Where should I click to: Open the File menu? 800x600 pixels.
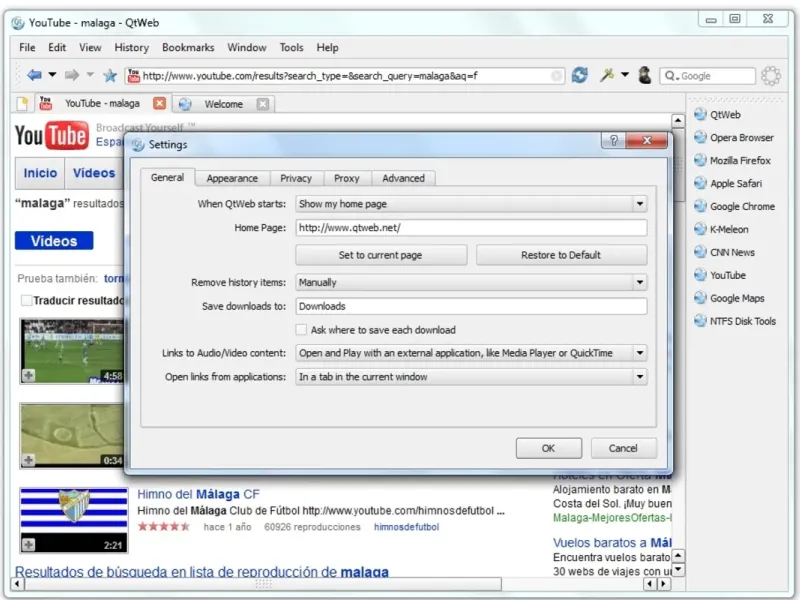(27, 47)
